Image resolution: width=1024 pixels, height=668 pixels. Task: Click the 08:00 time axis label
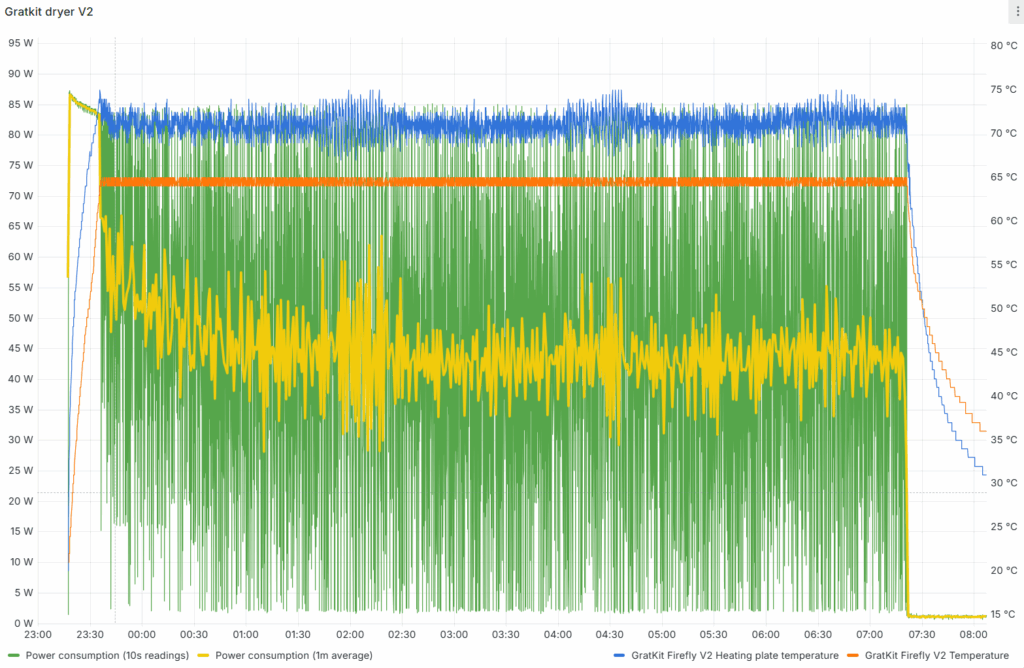(x=974, y=634)
